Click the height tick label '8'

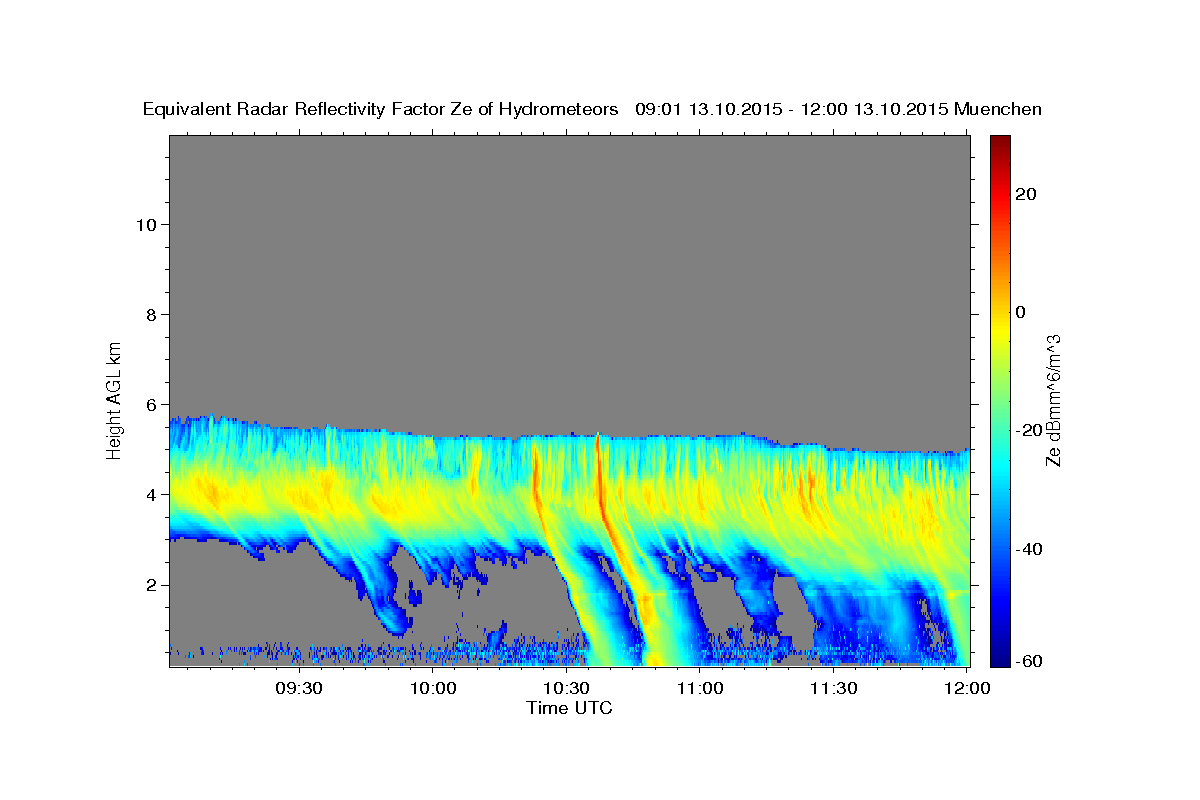point(151,314)
